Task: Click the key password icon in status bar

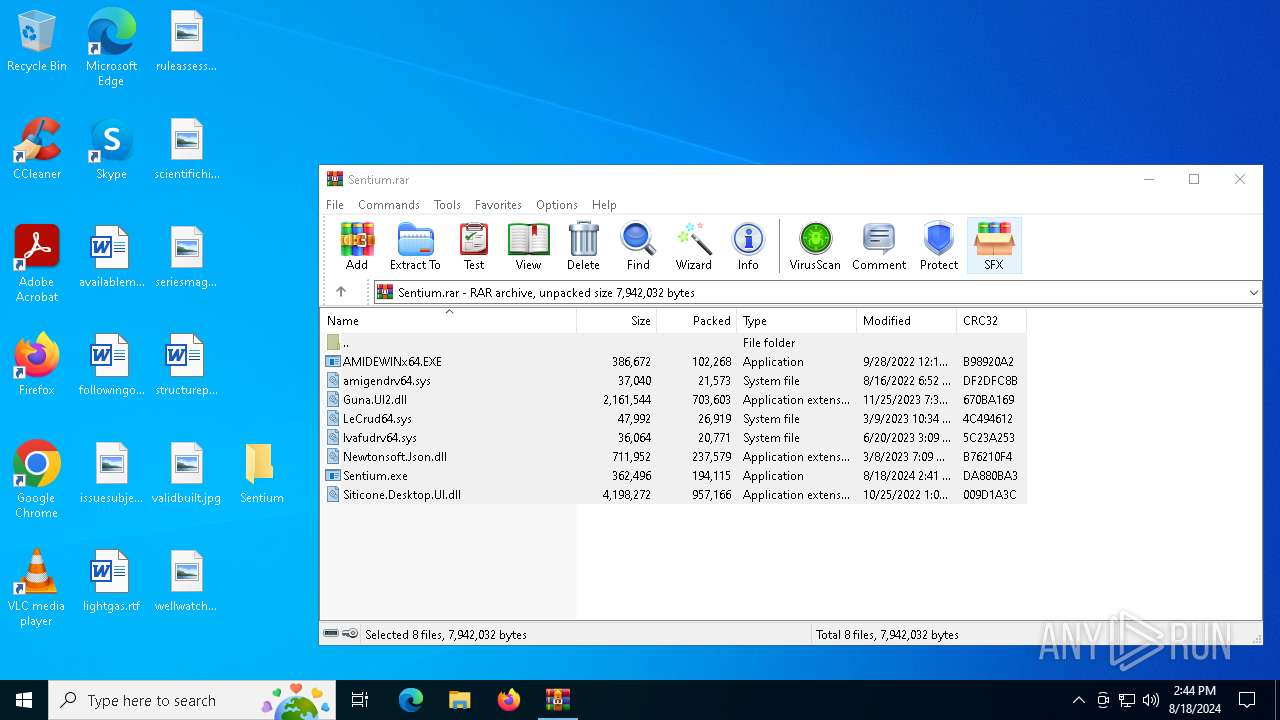Action: coord(350,634)
